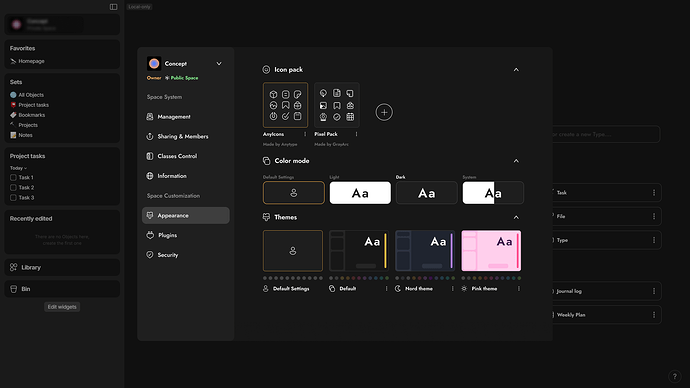
Task: Select the Default dark theme preview
Action: click(x=359, y=251)
